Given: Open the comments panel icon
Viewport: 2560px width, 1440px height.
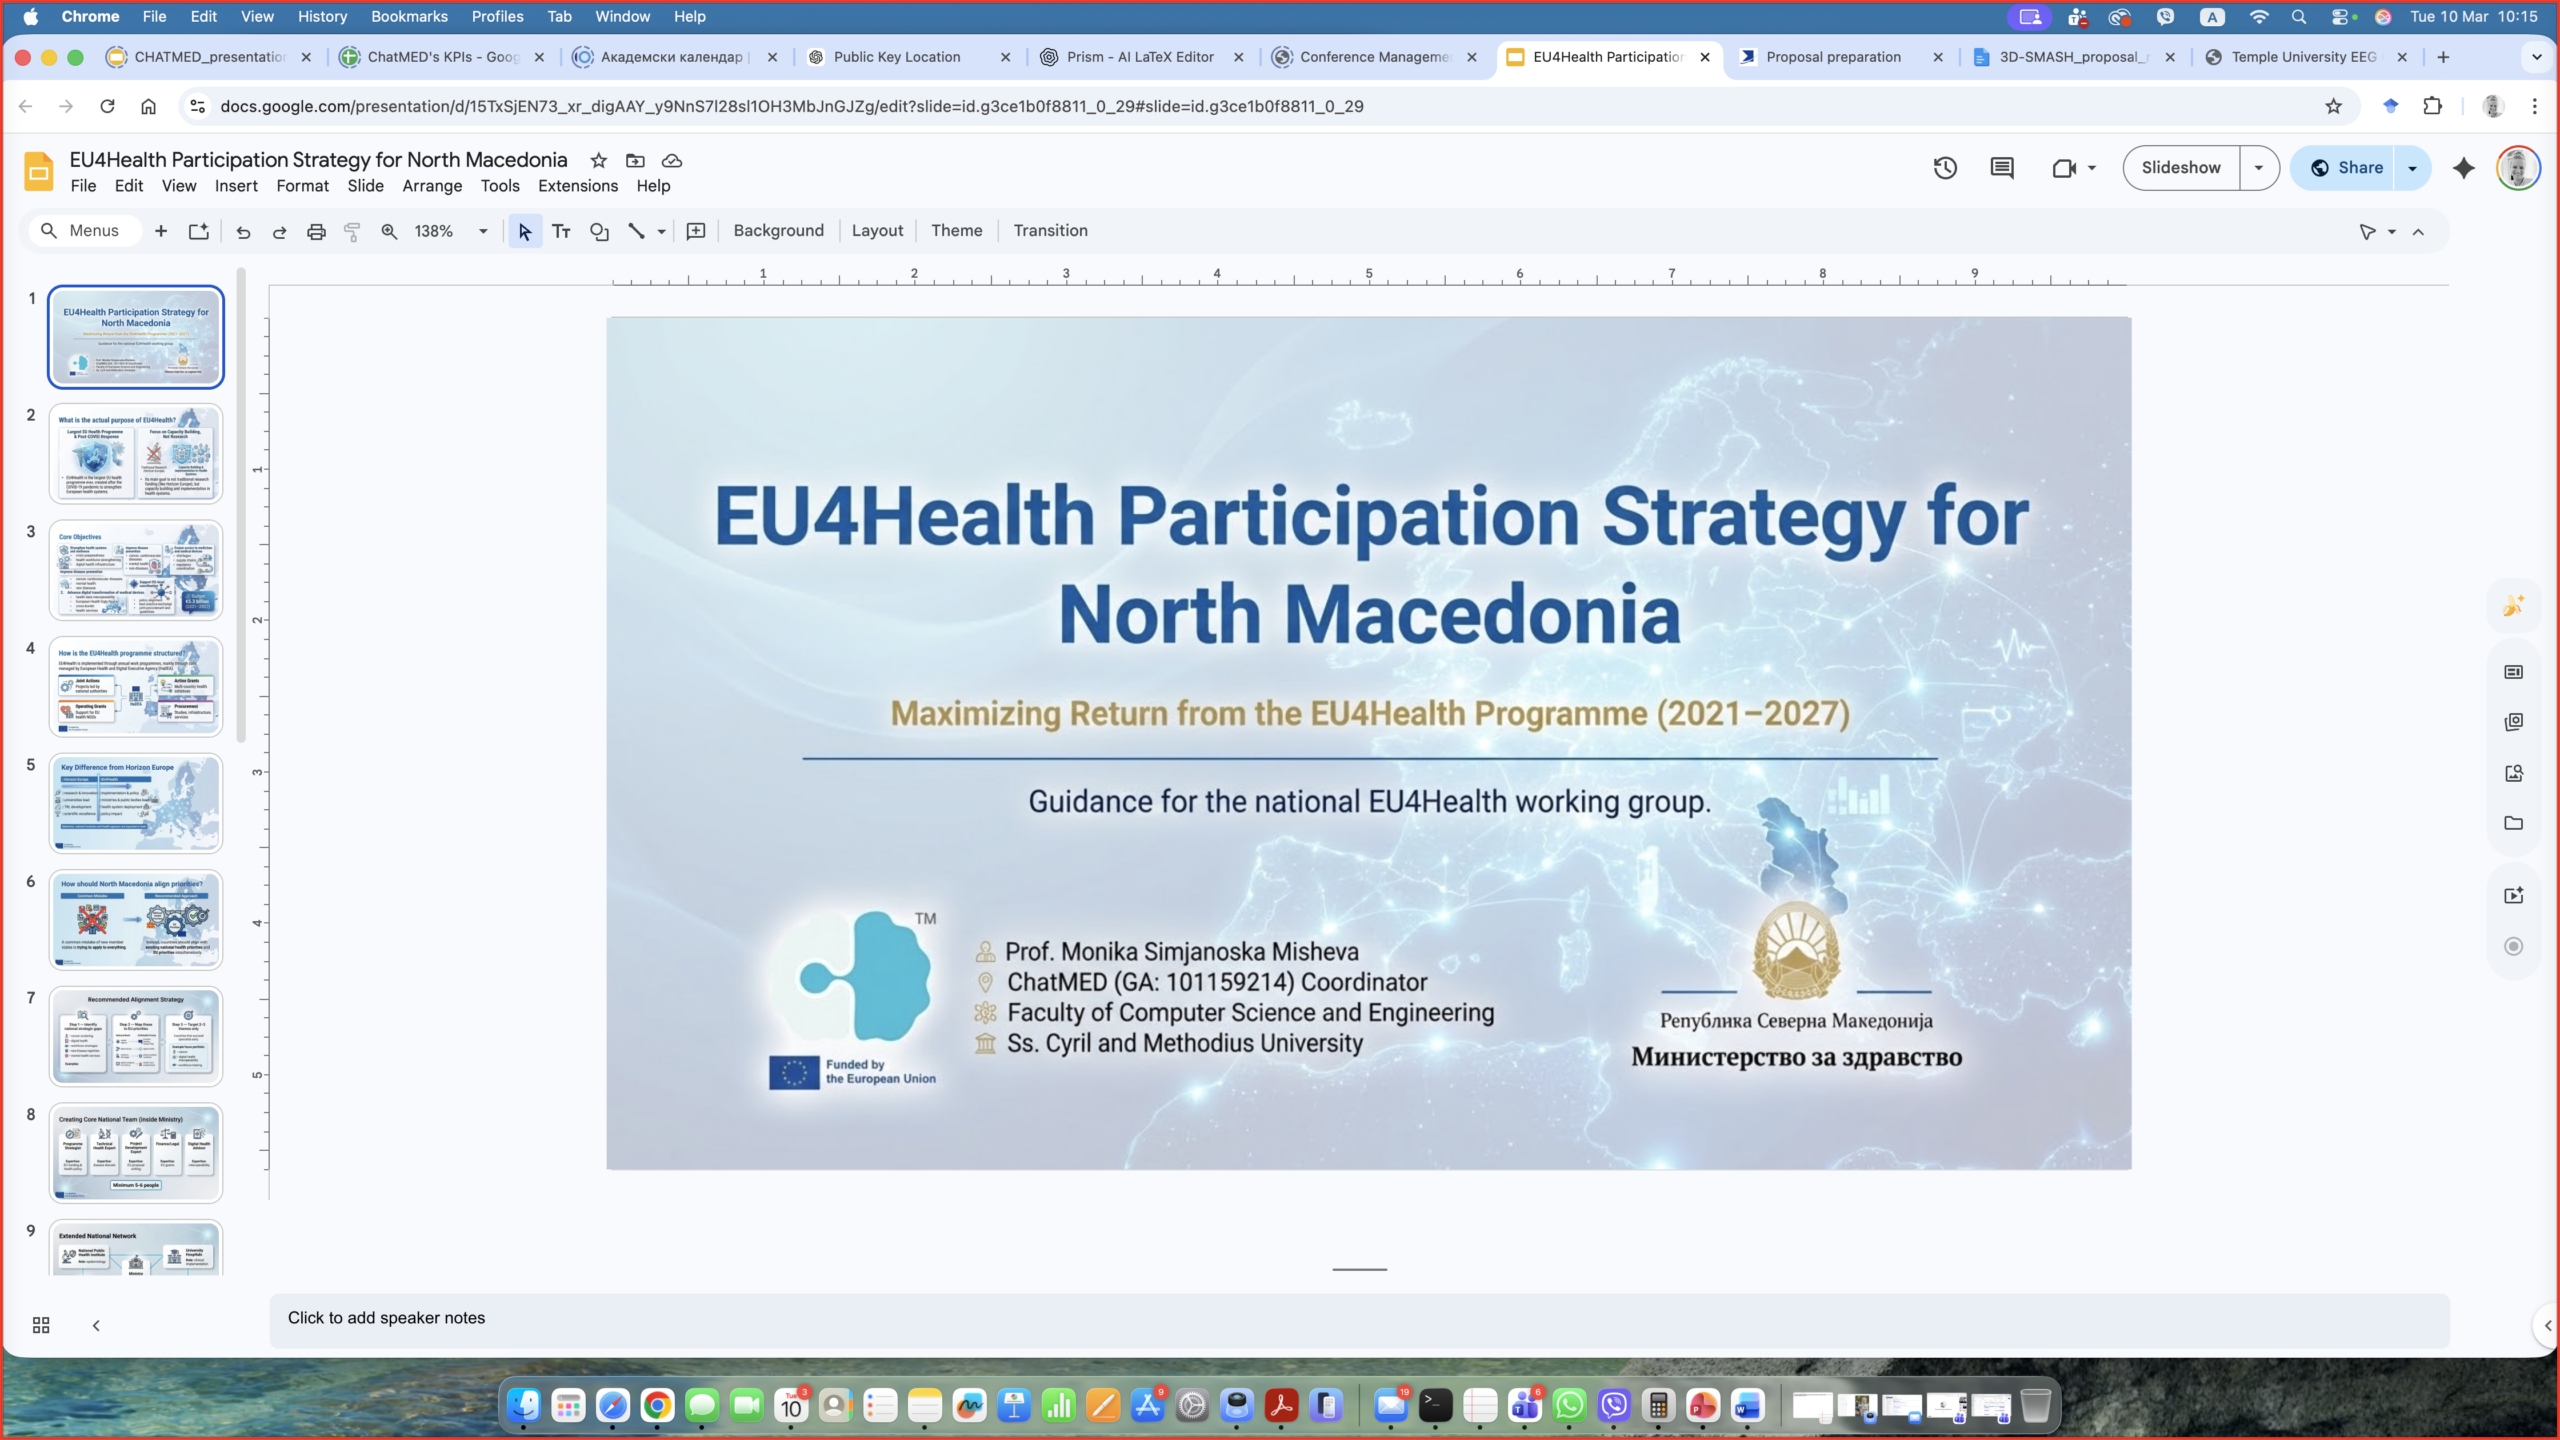Looking at the screenshot, I should (x=2002, y=168).
